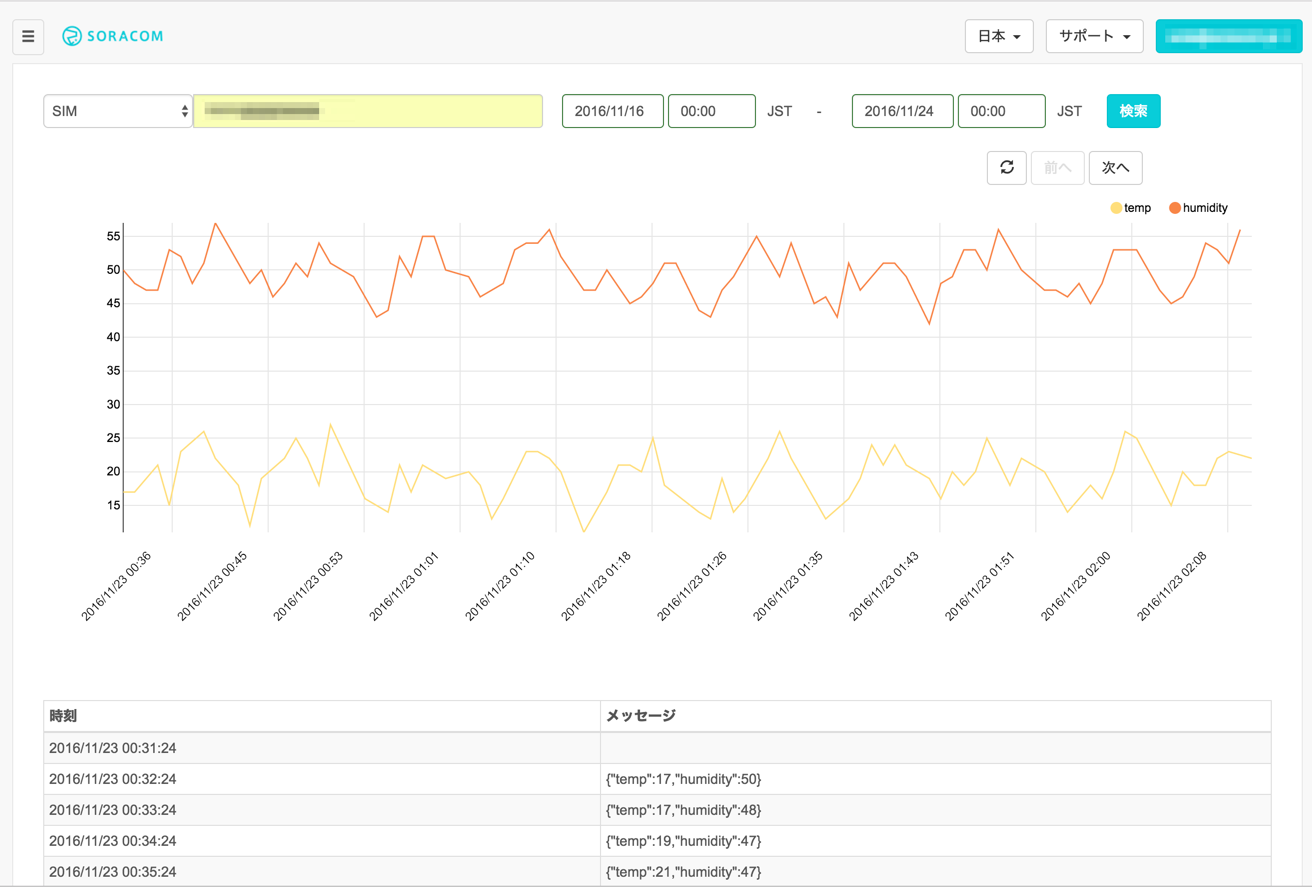Focus the yellow SIM identifier input field
The image size is (1312, 887).
pos(368,111)
